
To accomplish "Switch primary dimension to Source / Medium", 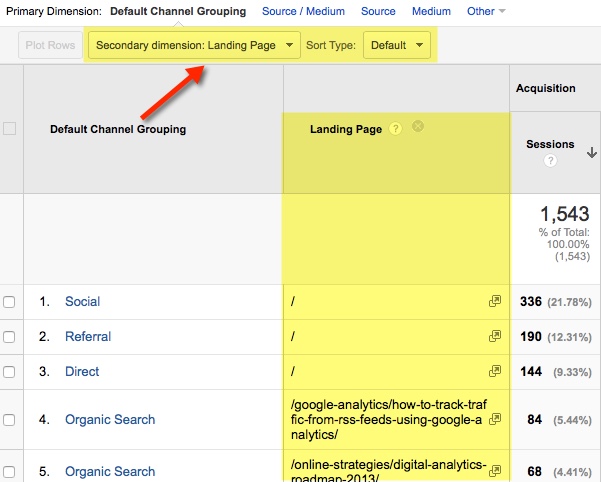I will coord(303,11).
